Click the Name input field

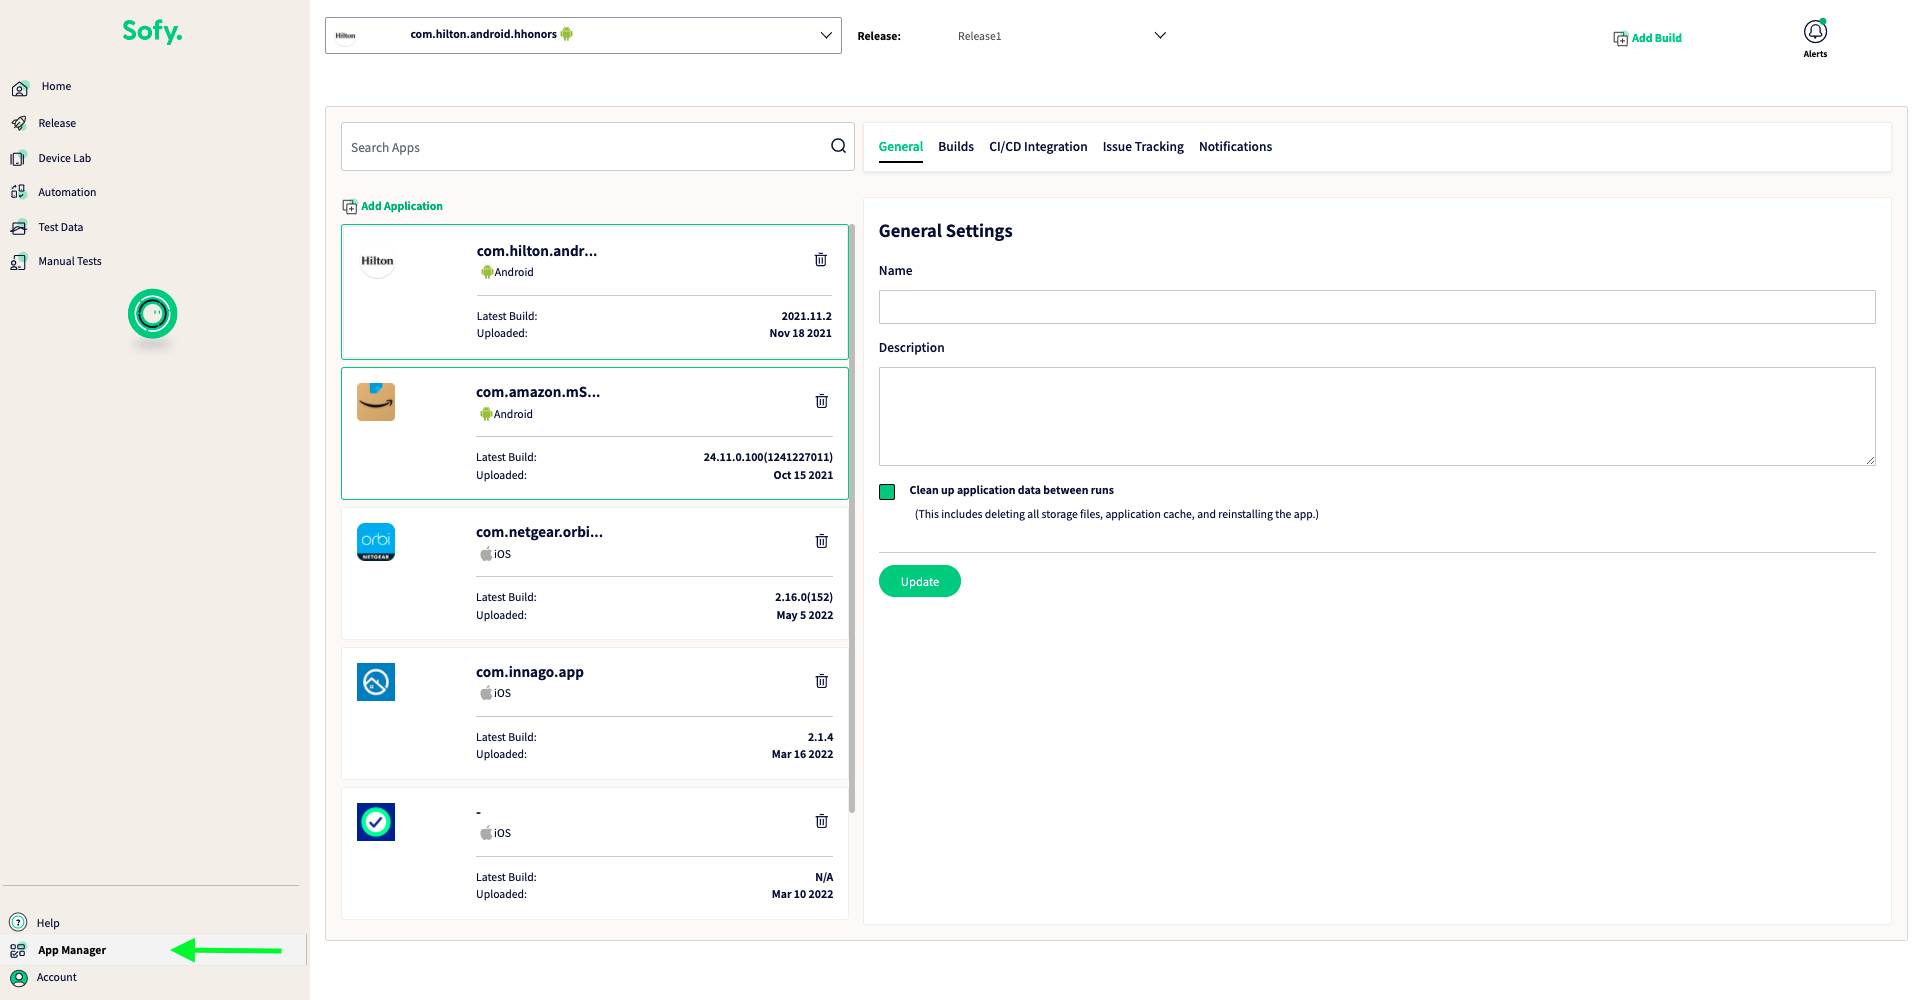click(x=1377, y=307)
